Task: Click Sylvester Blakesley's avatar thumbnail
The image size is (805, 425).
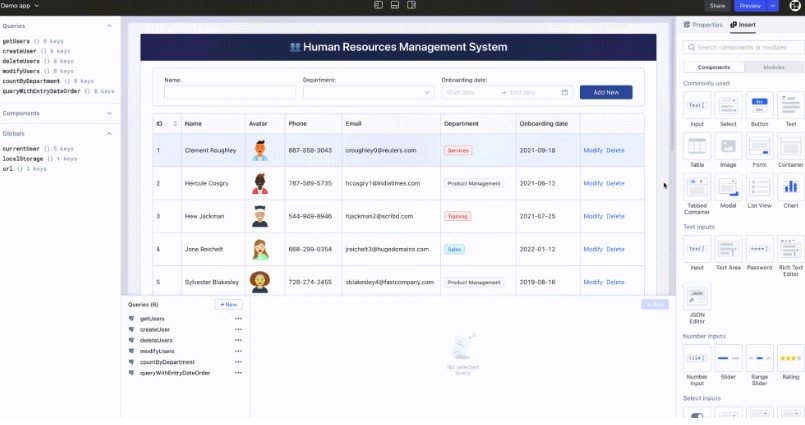Action: [x=260, y=282]
